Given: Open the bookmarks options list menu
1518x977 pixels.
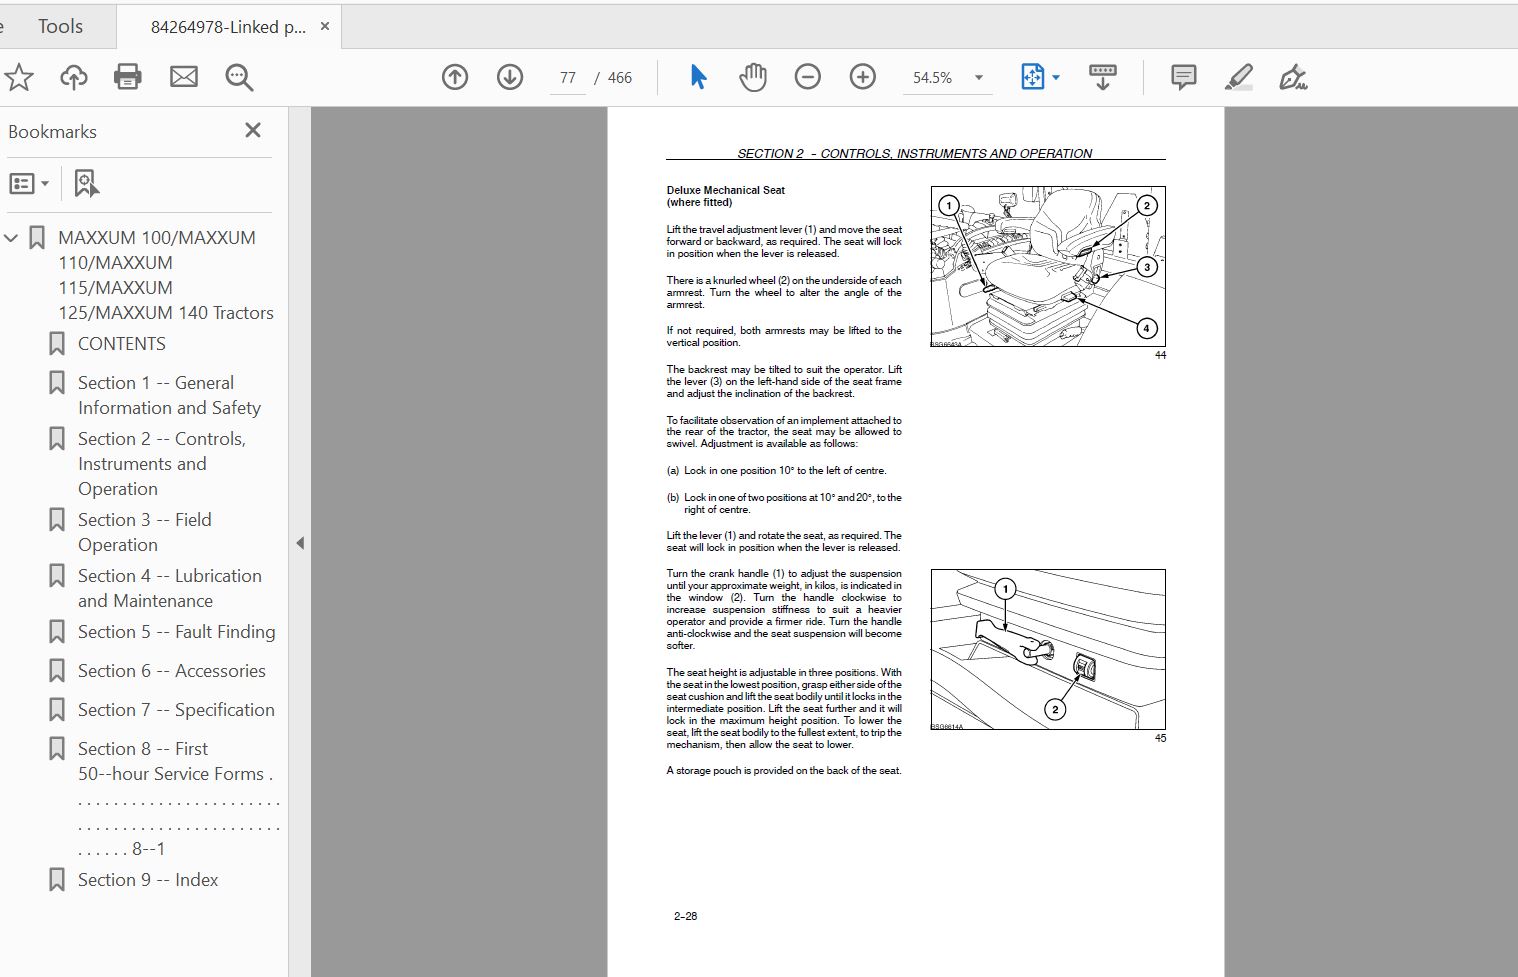Looking at the screenshot, I should point(29,184).
